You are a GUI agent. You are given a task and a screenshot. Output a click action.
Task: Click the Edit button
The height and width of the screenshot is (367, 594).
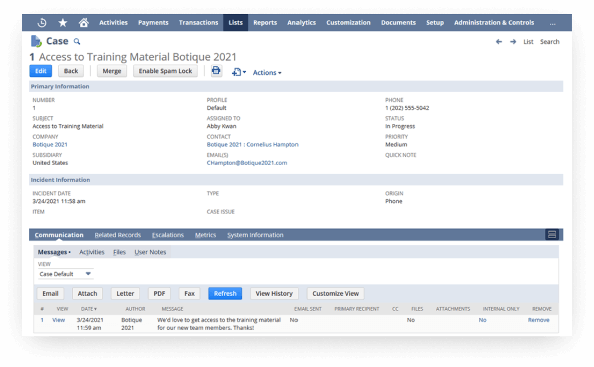click(41, 71)
